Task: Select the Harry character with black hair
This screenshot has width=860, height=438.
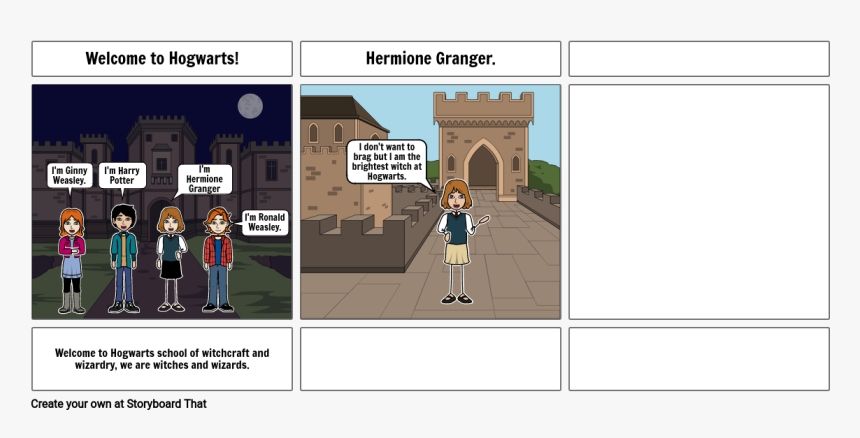Action: (x=123, y=259)
